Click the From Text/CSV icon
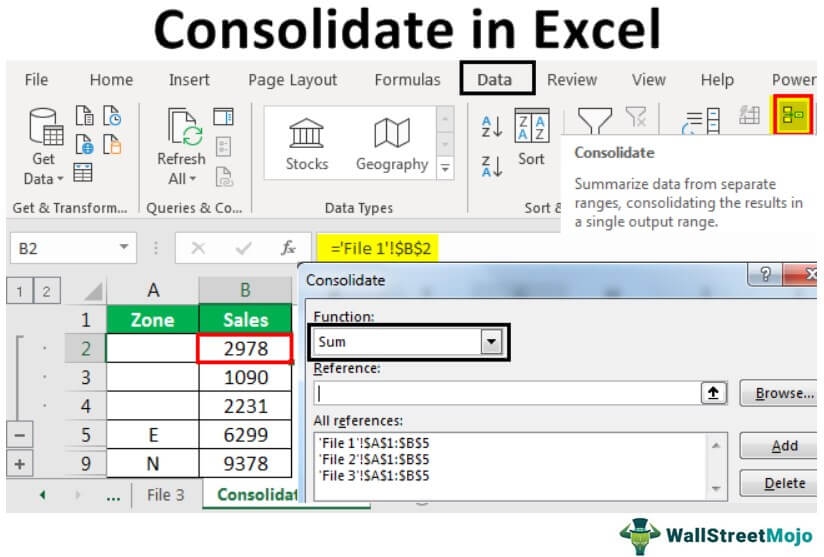This screenshot has height=557, width=824. [x=84, y=115]
